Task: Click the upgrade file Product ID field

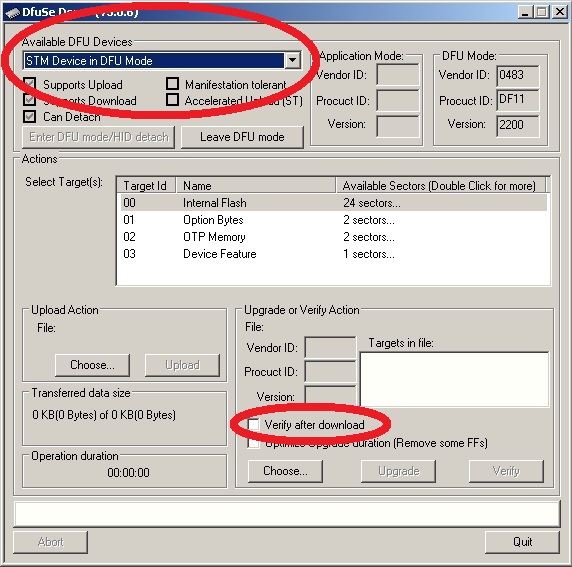Action: click(x=330, y=372)
